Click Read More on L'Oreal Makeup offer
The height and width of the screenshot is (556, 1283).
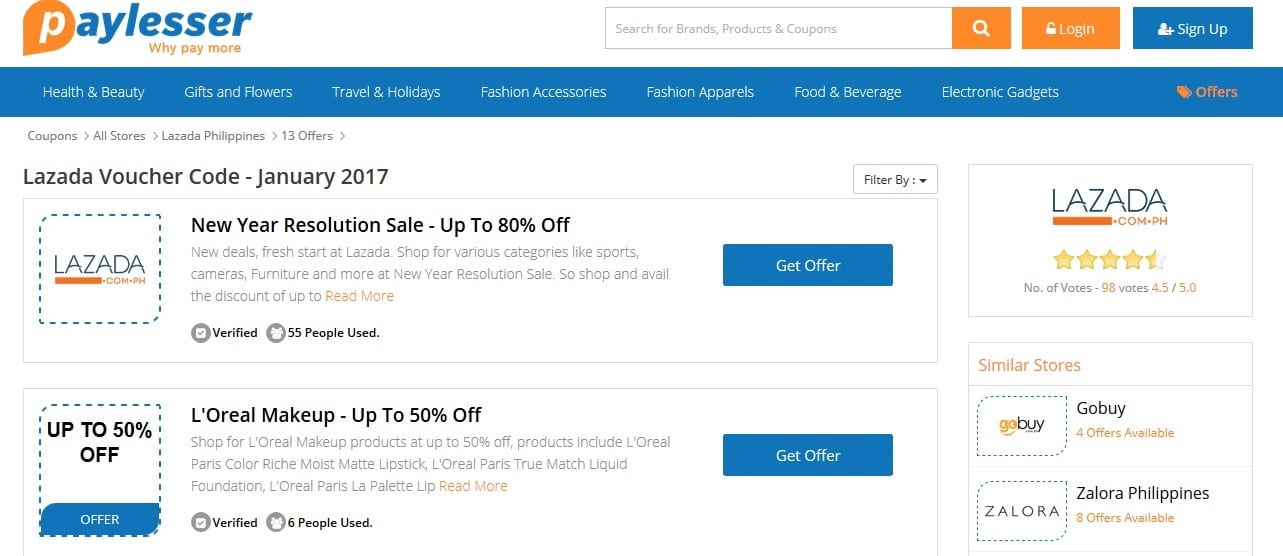(x=473, y=486)
